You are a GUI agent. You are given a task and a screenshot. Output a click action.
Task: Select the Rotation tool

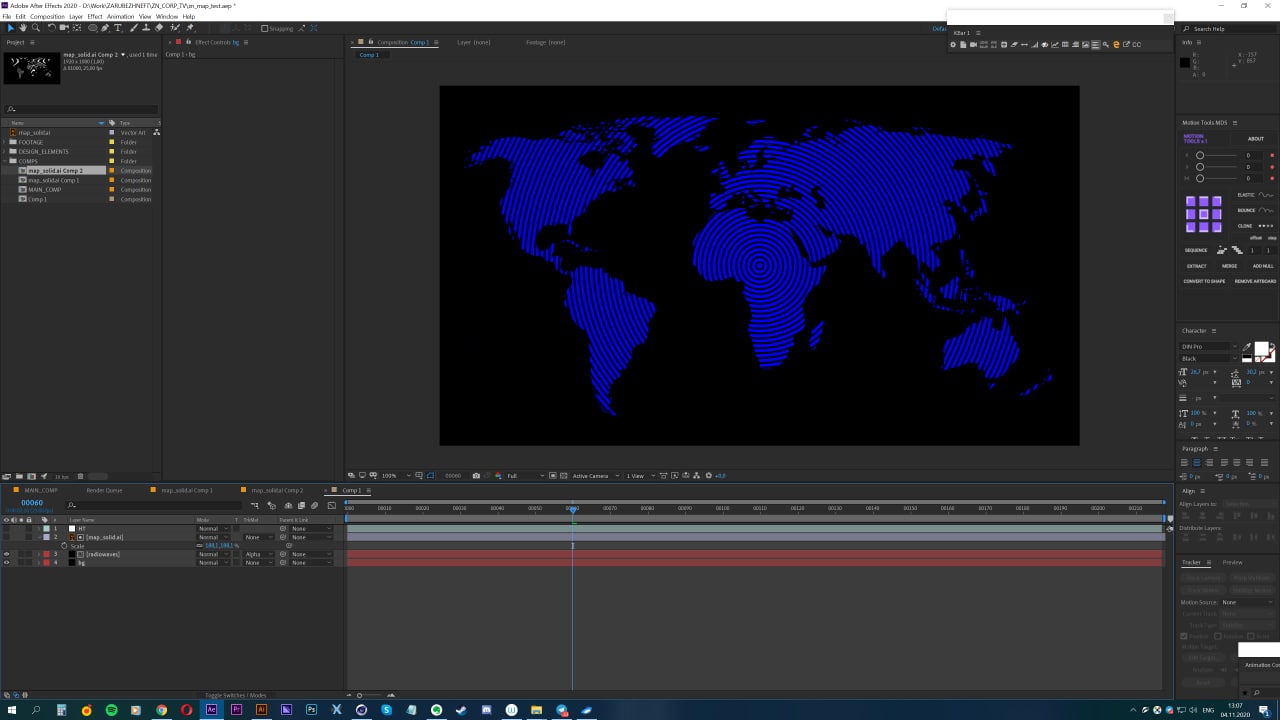[x=51, y=28]
